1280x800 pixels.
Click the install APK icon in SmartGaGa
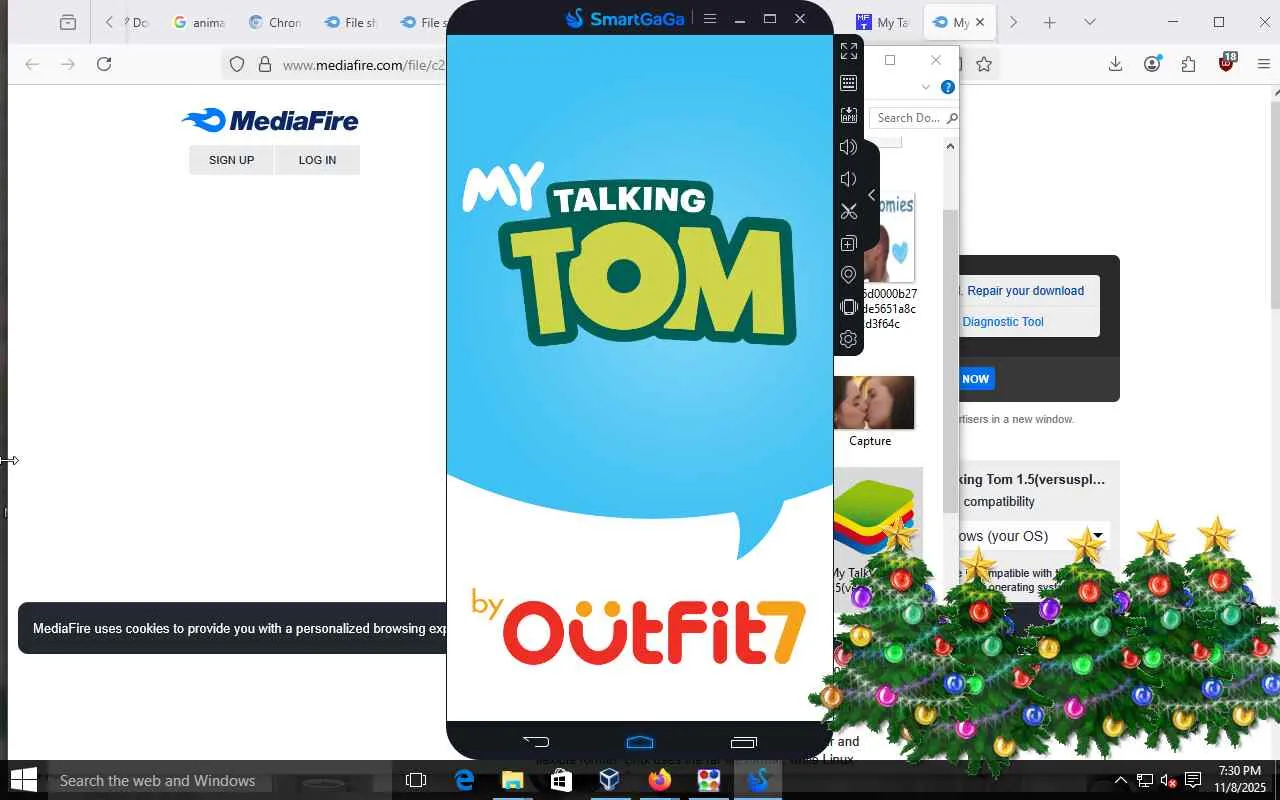849,115
